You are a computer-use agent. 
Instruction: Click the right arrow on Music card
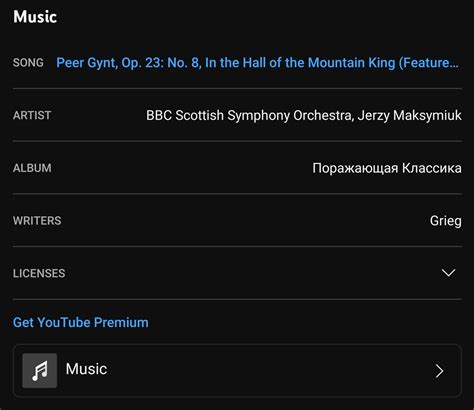(x=439, y=371)
